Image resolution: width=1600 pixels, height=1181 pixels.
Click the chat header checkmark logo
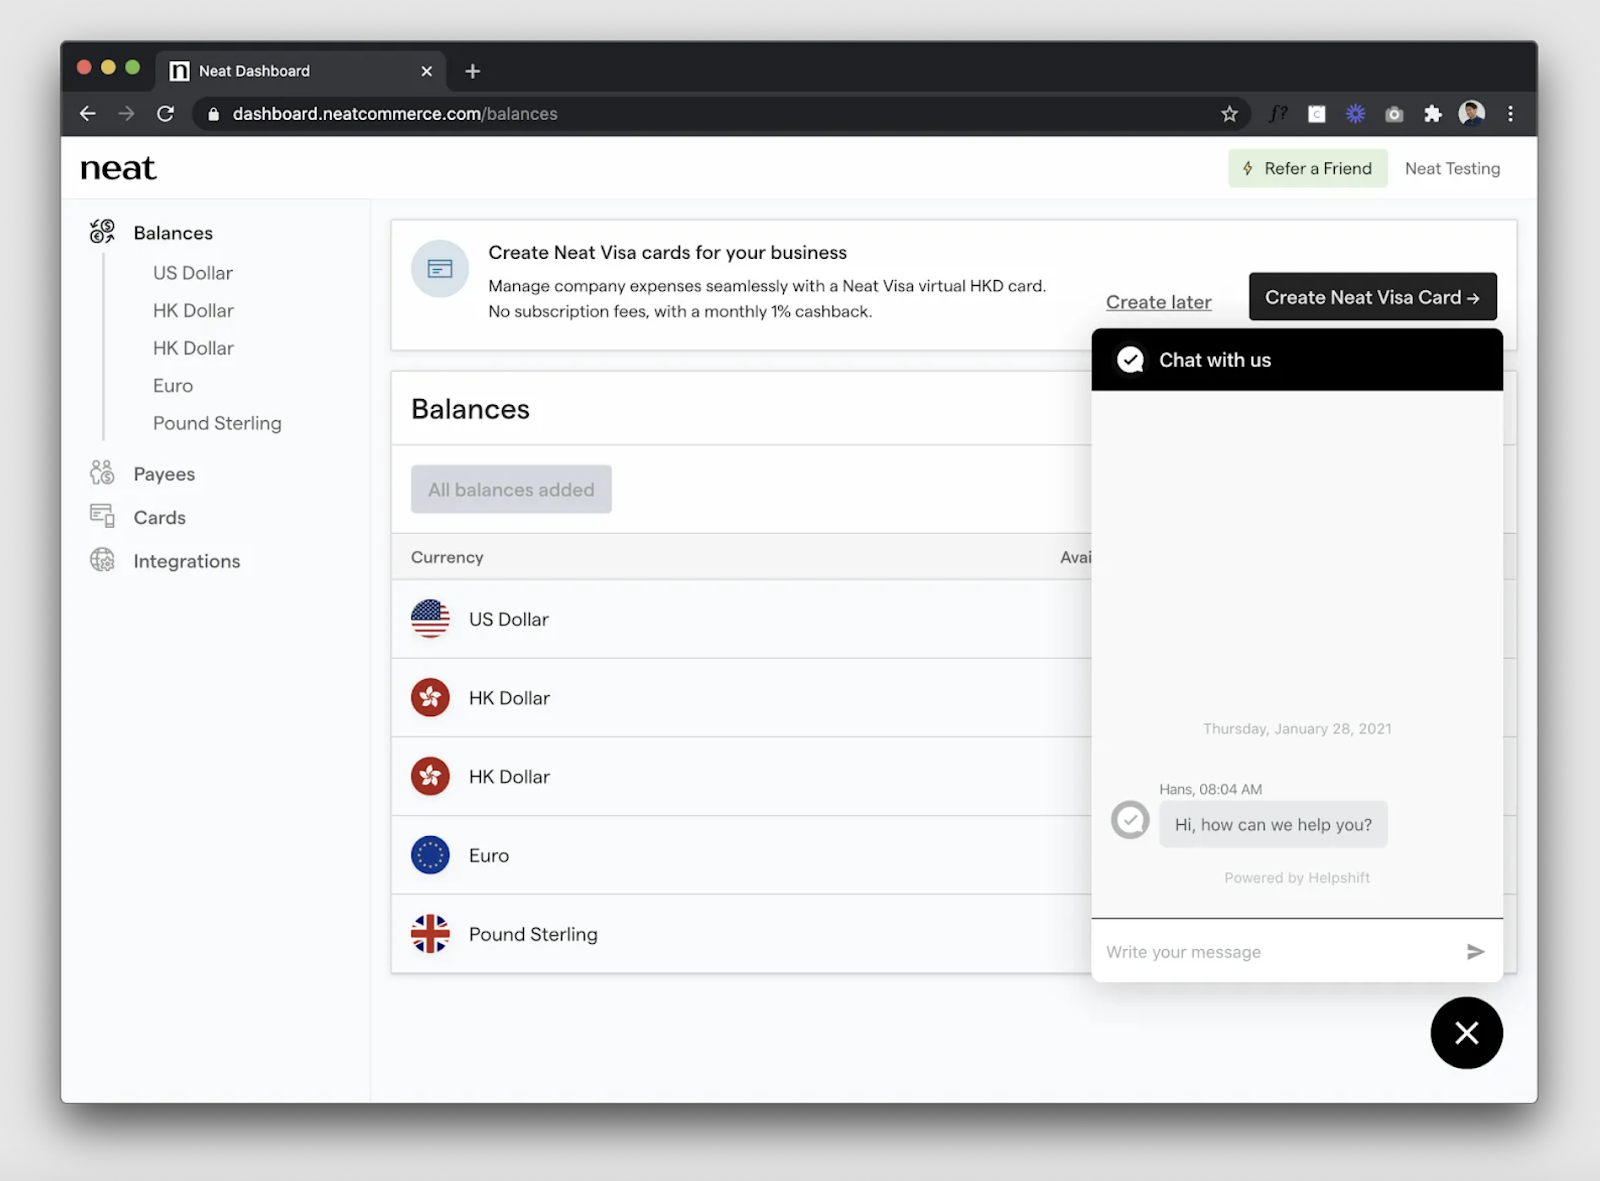pos(1130,360)
